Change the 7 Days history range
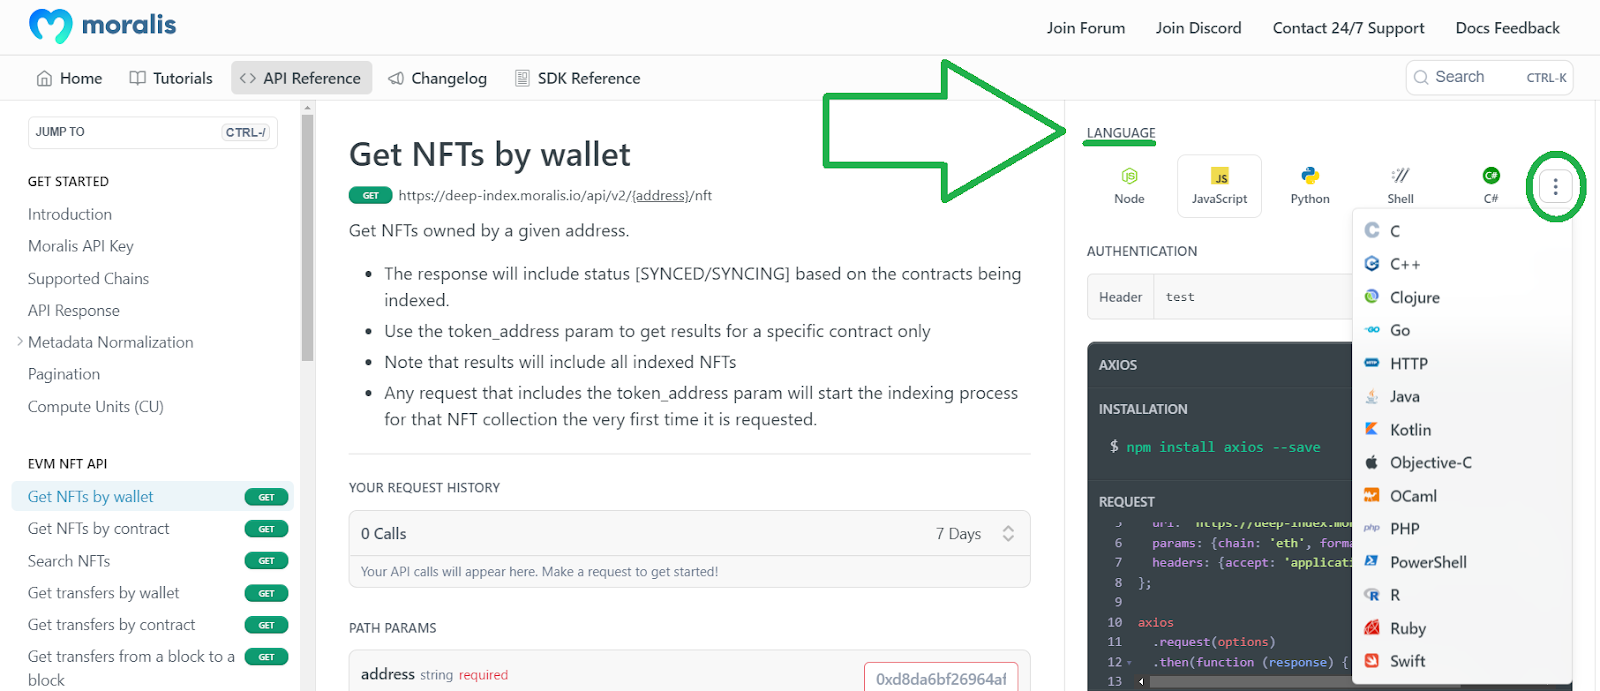Screen dimensions: 1600x691 coord(975,534)
